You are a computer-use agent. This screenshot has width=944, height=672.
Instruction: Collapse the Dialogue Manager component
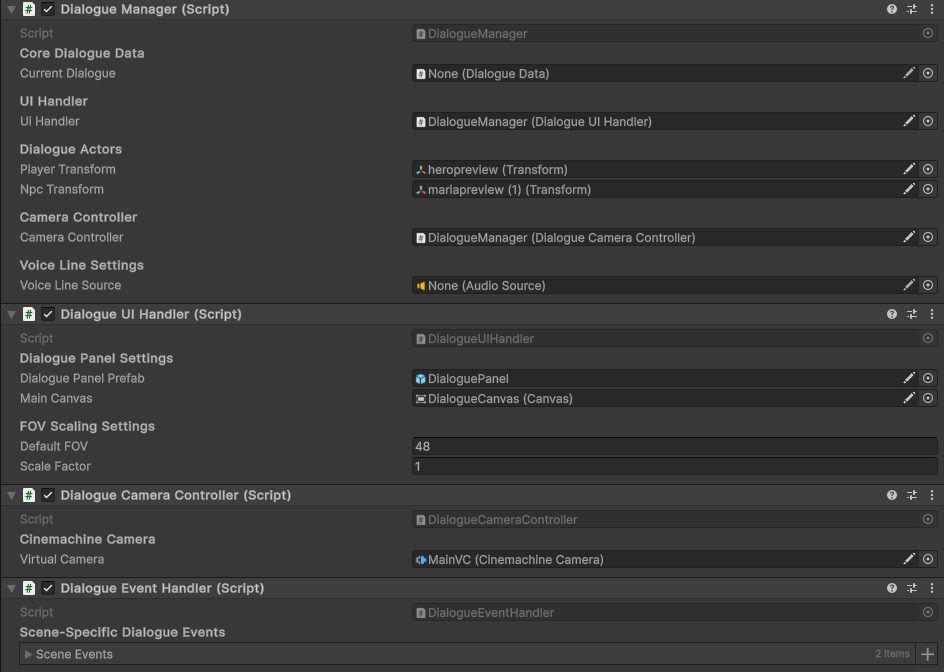[11, 10]
